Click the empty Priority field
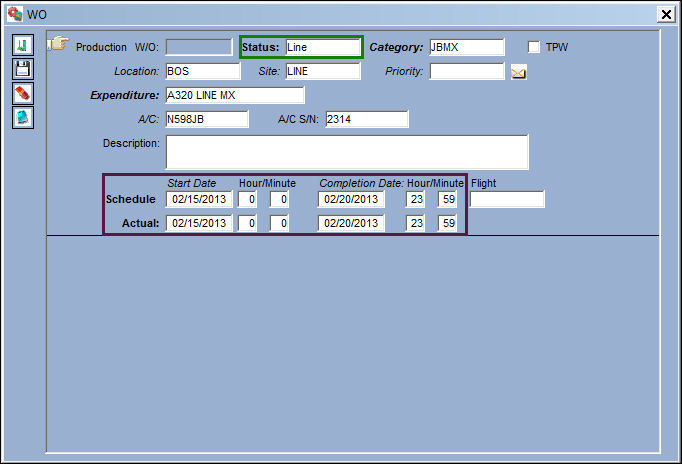 click(x=467, y=71)
